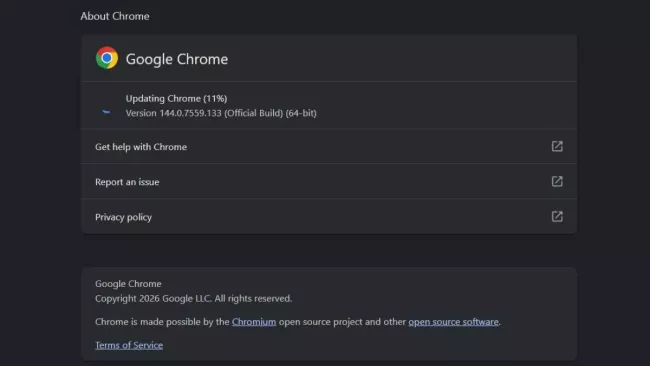Click the Version 144.0.7559.133 text

click(221, 113)
